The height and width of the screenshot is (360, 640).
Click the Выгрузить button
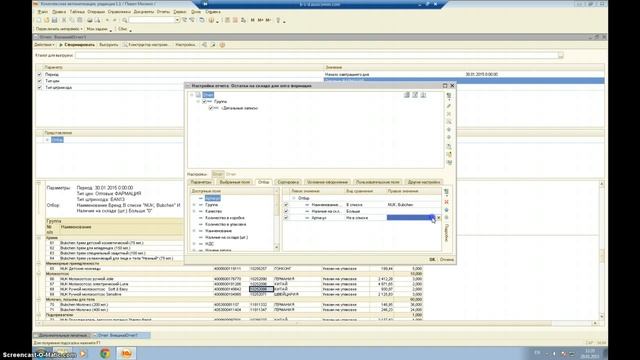pyautogui.click(x=109, y=45)
